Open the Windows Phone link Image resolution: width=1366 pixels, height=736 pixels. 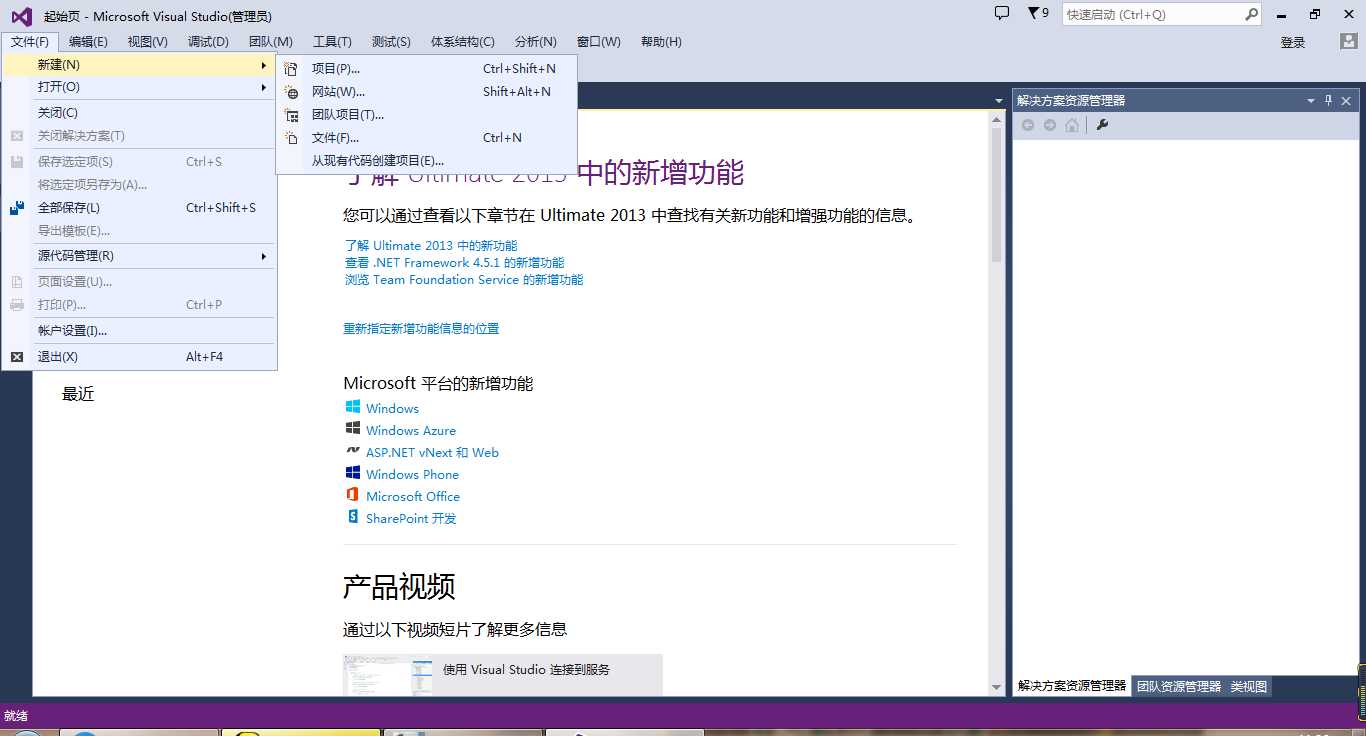412,475
